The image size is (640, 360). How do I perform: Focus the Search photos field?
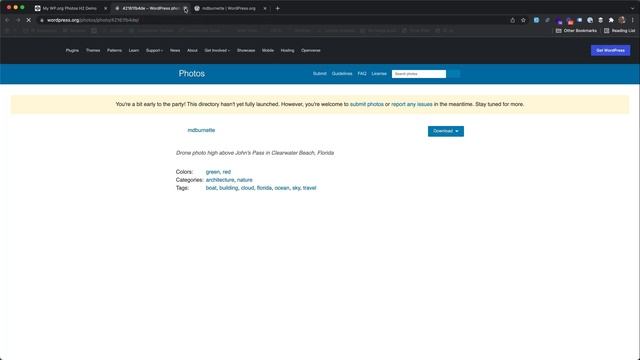pos(419,74)
